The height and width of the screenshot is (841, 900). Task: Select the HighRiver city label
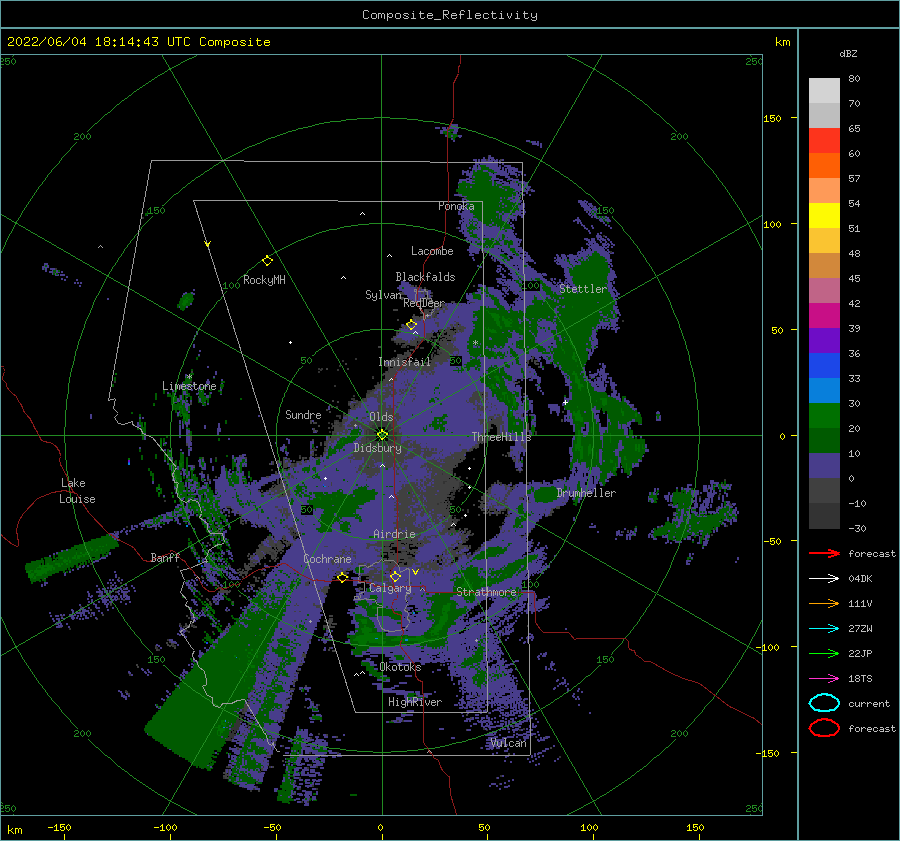(x=415, y=702)
